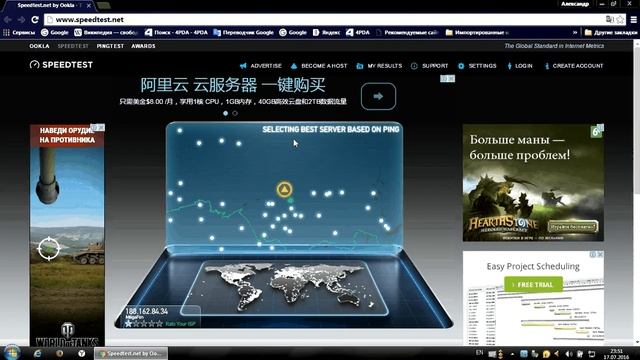Image resolution: width=640 pixels, height=360 pixels.
Task: Open the Login link
Action: point(524,66)
